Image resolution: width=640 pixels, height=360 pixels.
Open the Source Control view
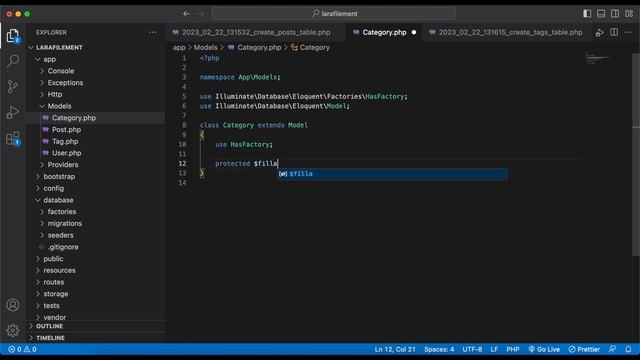(x=13, y=87)
